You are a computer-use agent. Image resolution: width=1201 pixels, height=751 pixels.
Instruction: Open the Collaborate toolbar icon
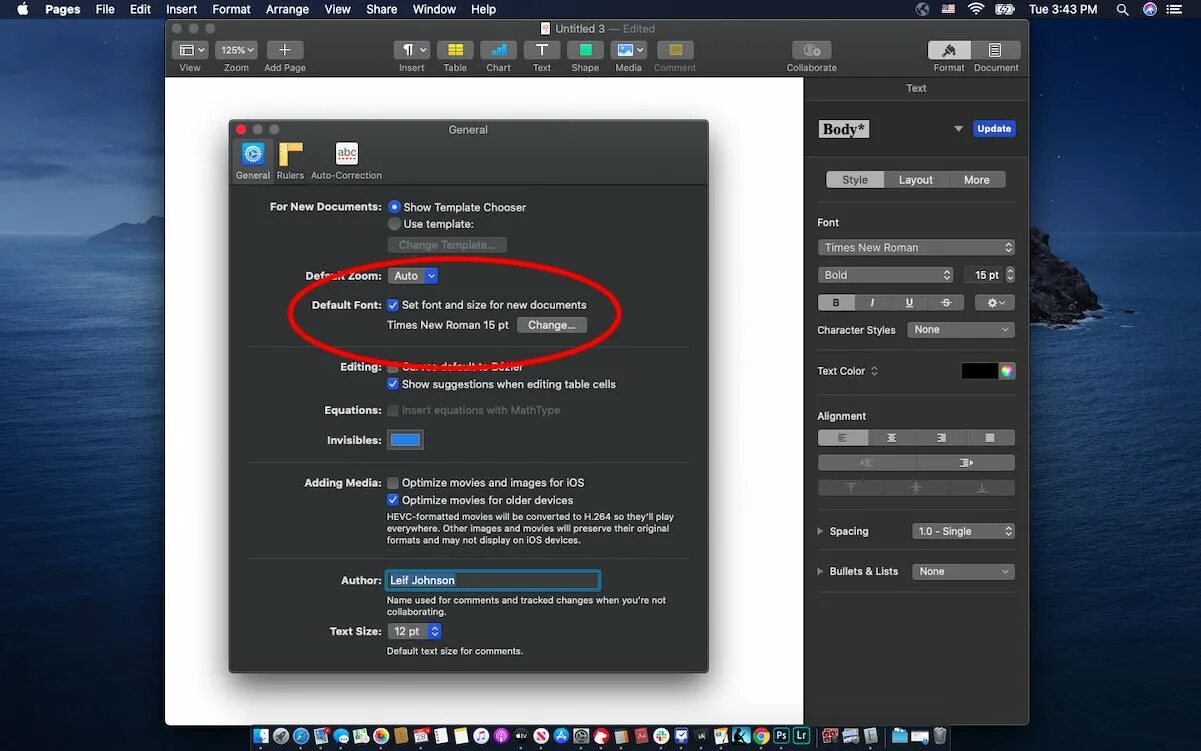click(811, 50)
